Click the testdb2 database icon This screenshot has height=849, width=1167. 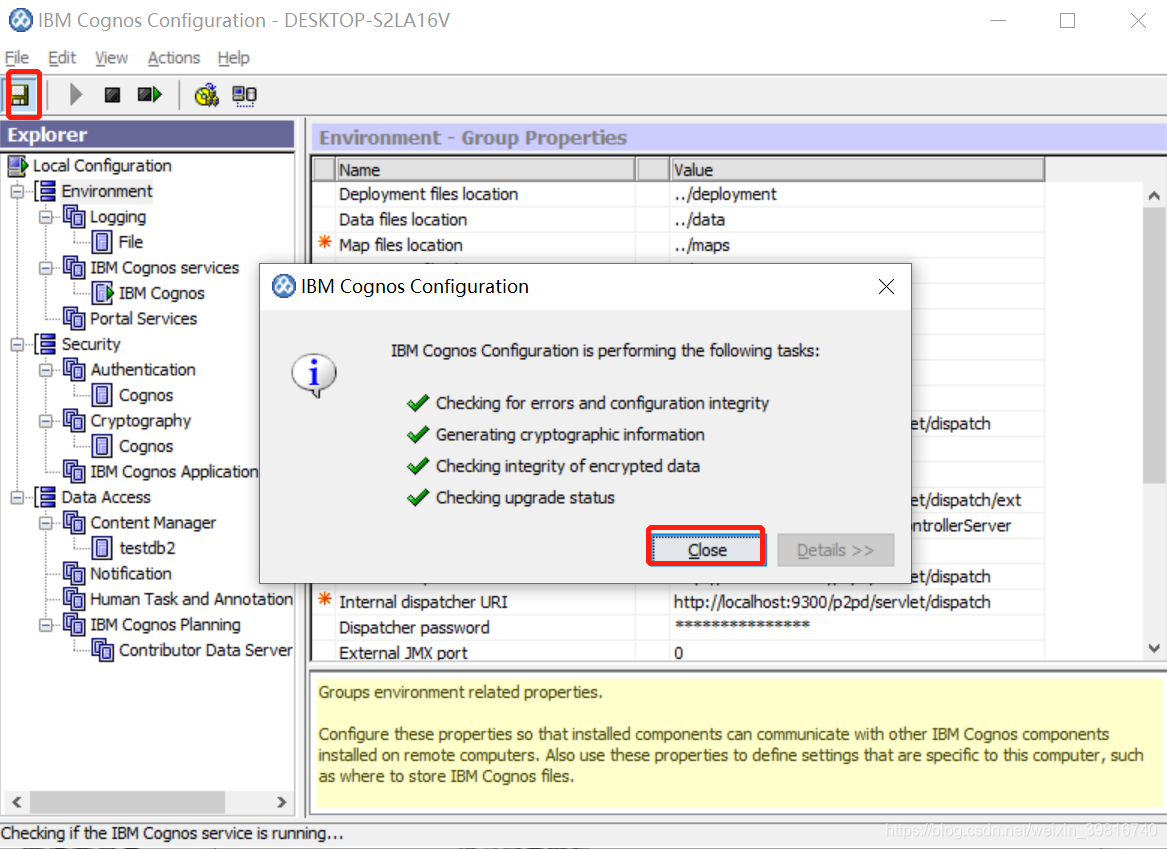pyautogui.click(x=103, y=548)
